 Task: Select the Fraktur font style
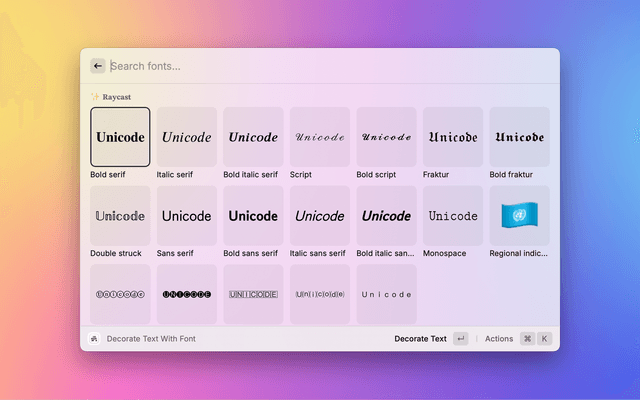tap(453, 137)
